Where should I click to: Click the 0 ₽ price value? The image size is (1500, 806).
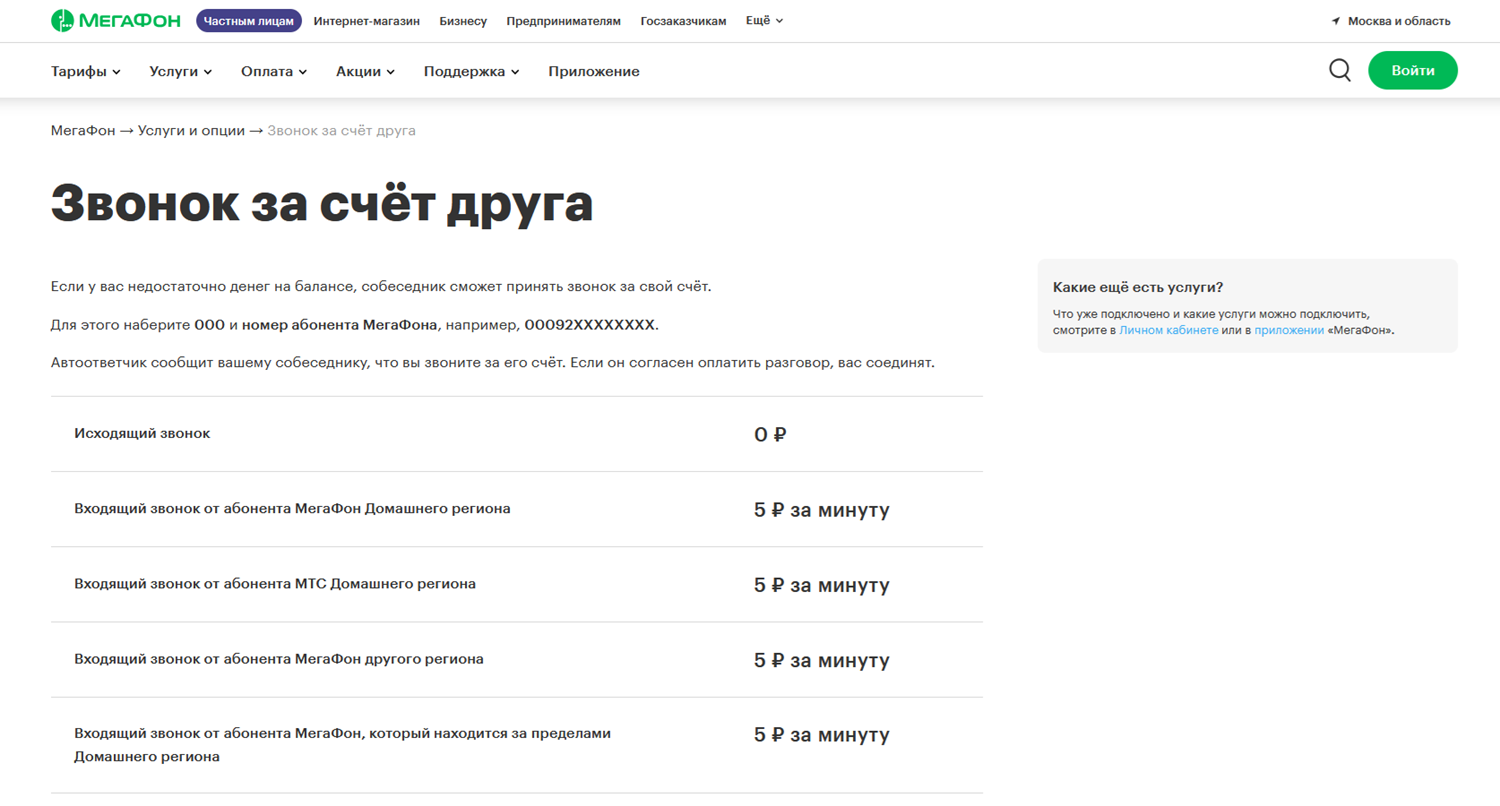(x=770, y=435)
